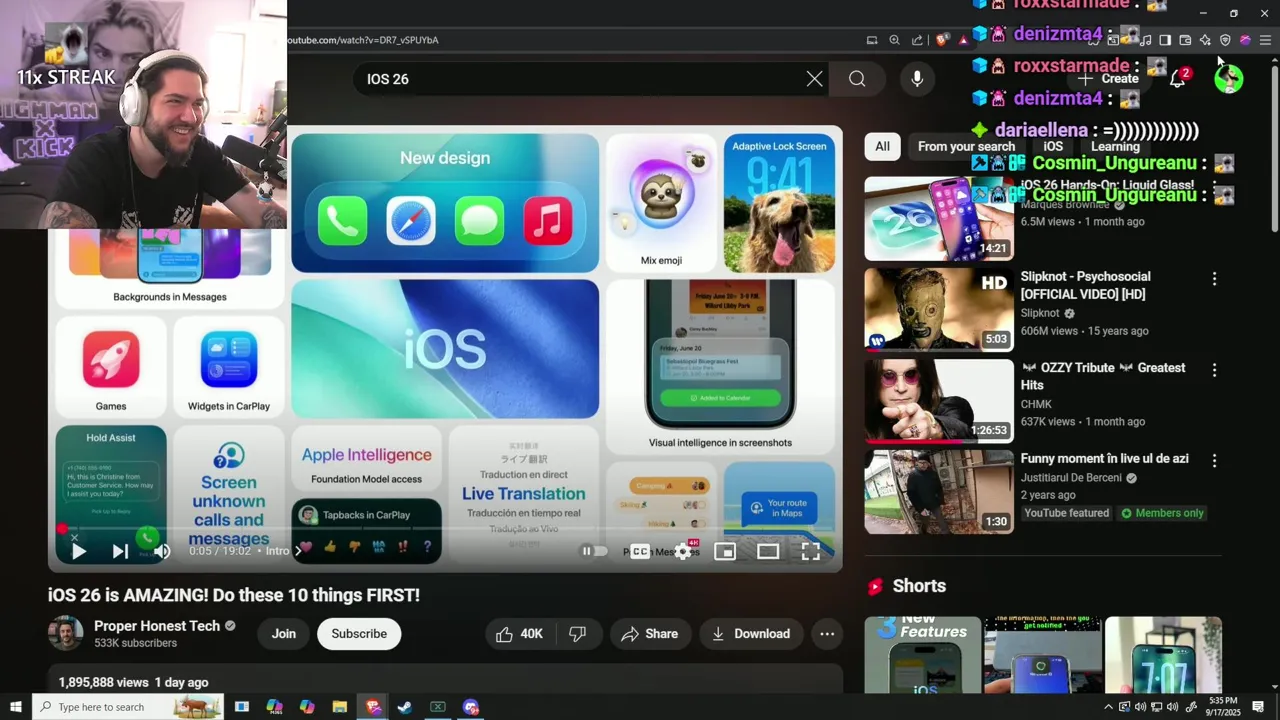Click the browser zoom magnifier icon

coord(895,40)
